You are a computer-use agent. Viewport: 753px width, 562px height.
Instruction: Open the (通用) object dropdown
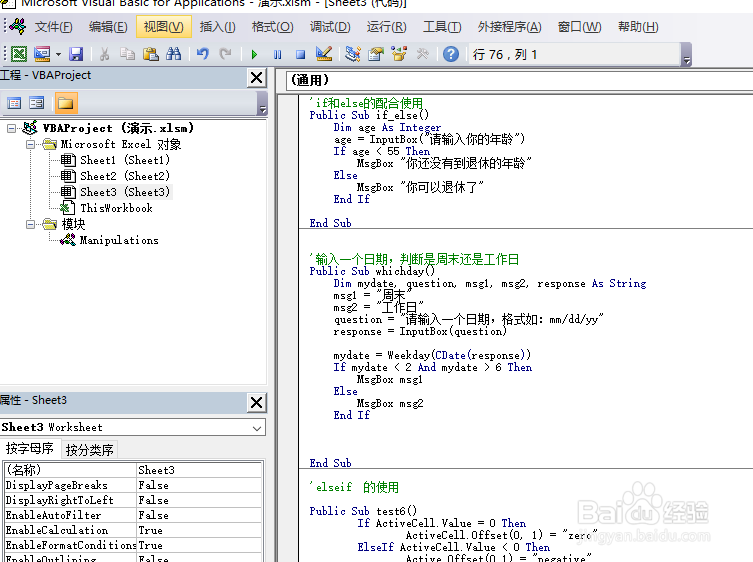[520, 80]
